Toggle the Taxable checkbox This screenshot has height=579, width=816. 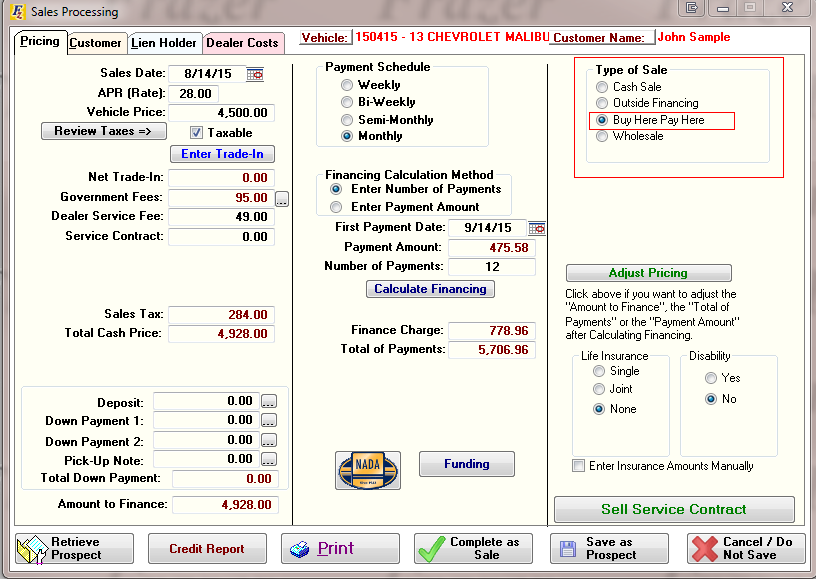coord(196,133)
